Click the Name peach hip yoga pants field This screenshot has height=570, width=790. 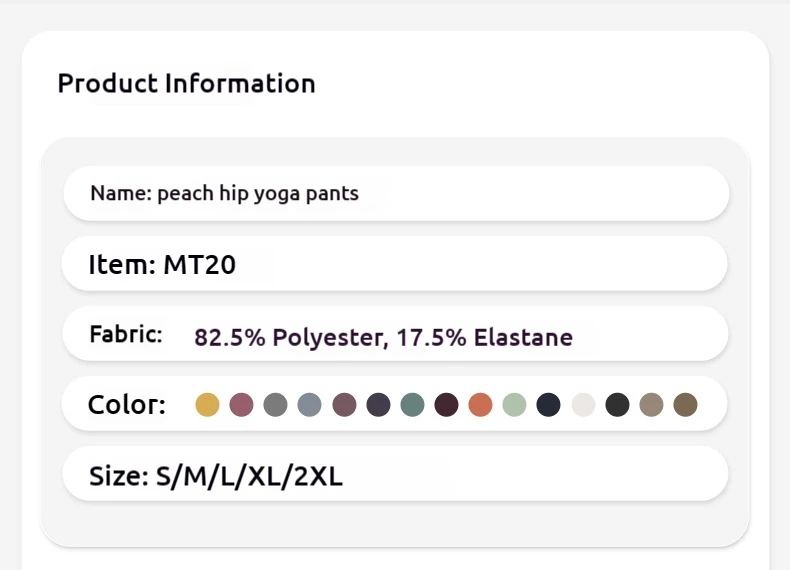tap(396, 194)
